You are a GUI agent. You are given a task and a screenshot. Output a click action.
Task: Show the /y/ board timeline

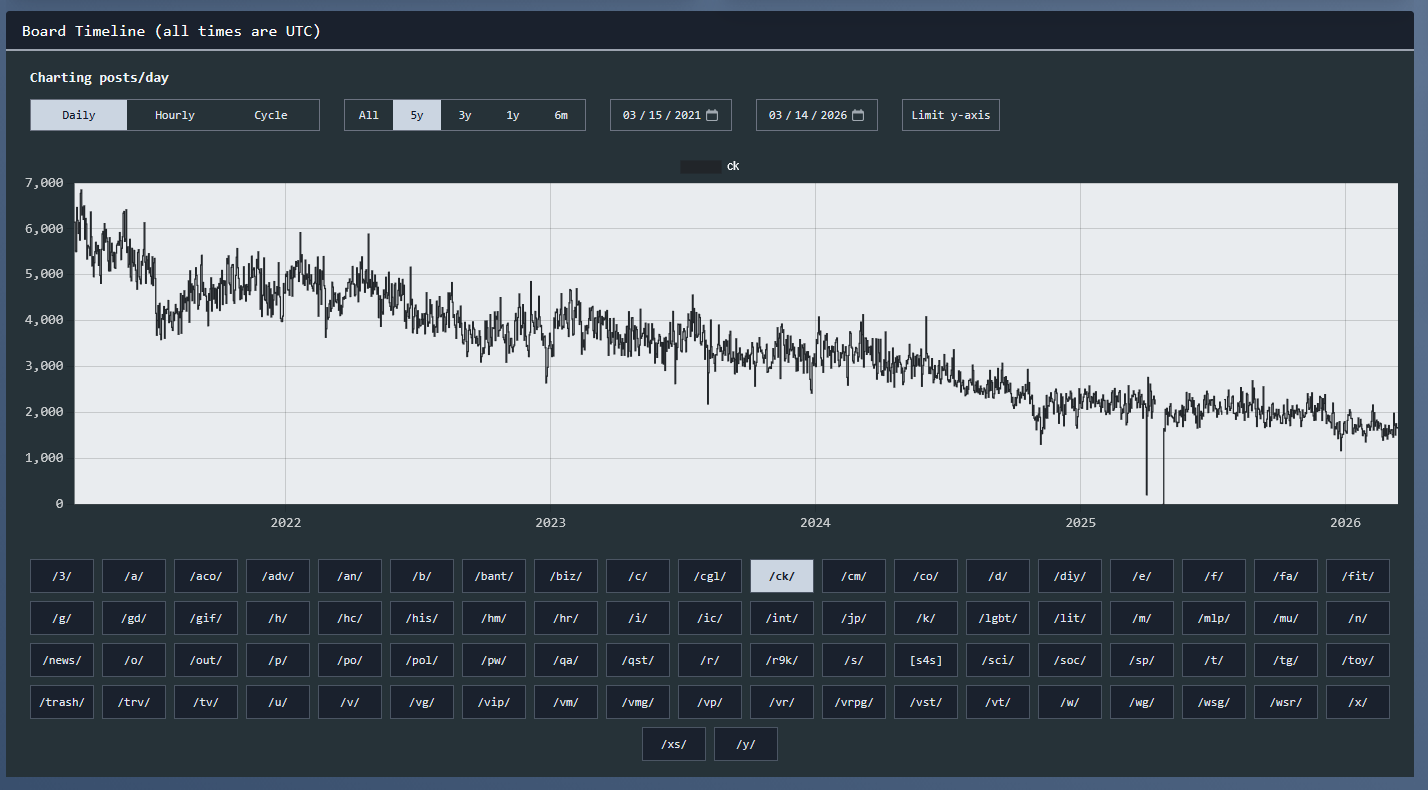click(746, 744)
